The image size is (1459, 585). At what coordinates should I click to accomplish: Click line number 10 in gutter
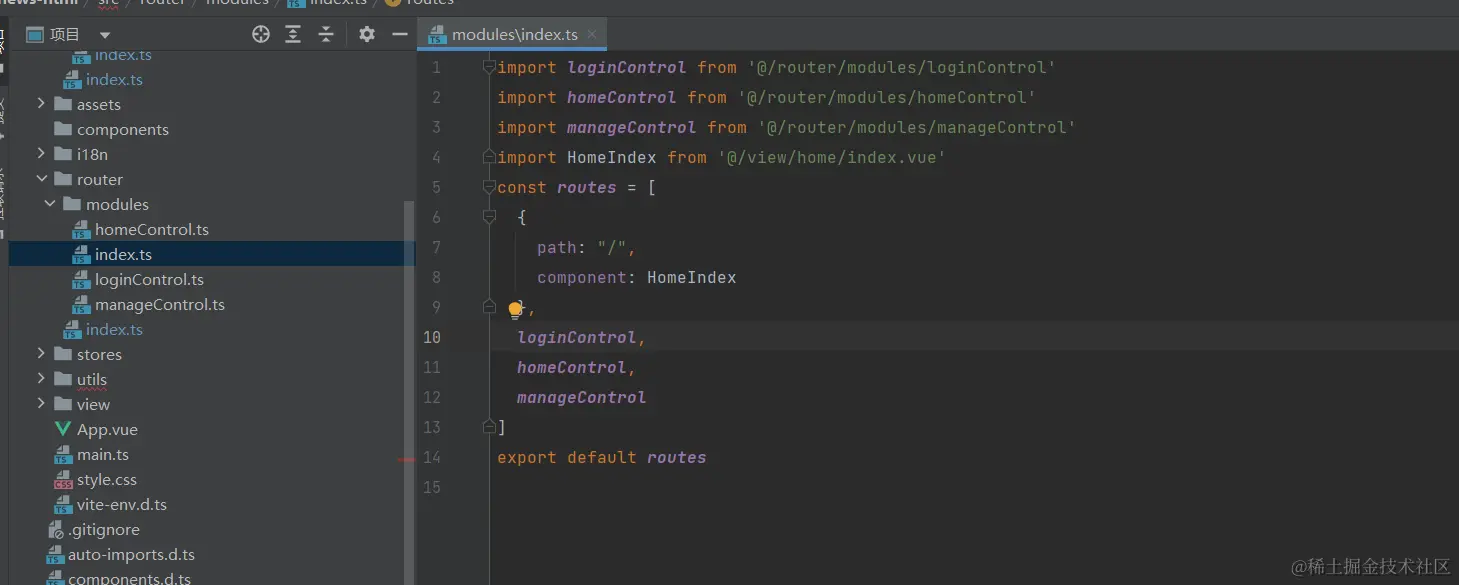click(x=431, y=337)
